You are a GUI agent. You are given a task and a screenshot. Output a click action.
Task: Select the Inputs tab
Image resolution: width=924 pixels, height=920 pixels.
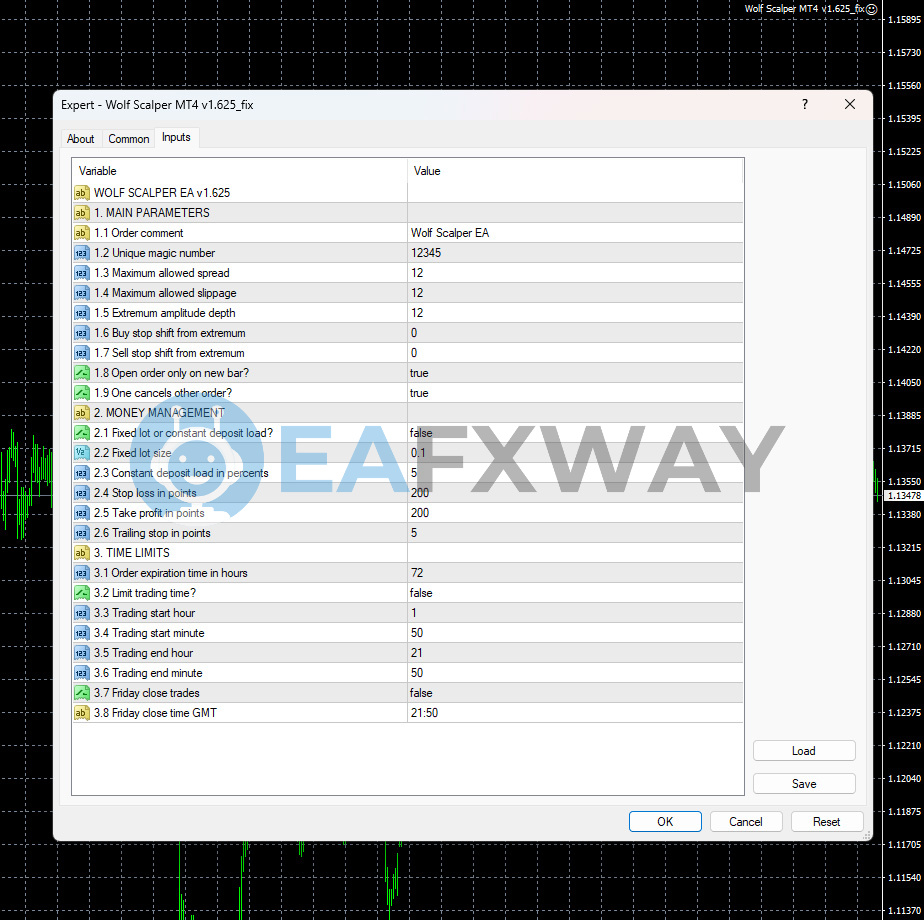coord(176,137)
